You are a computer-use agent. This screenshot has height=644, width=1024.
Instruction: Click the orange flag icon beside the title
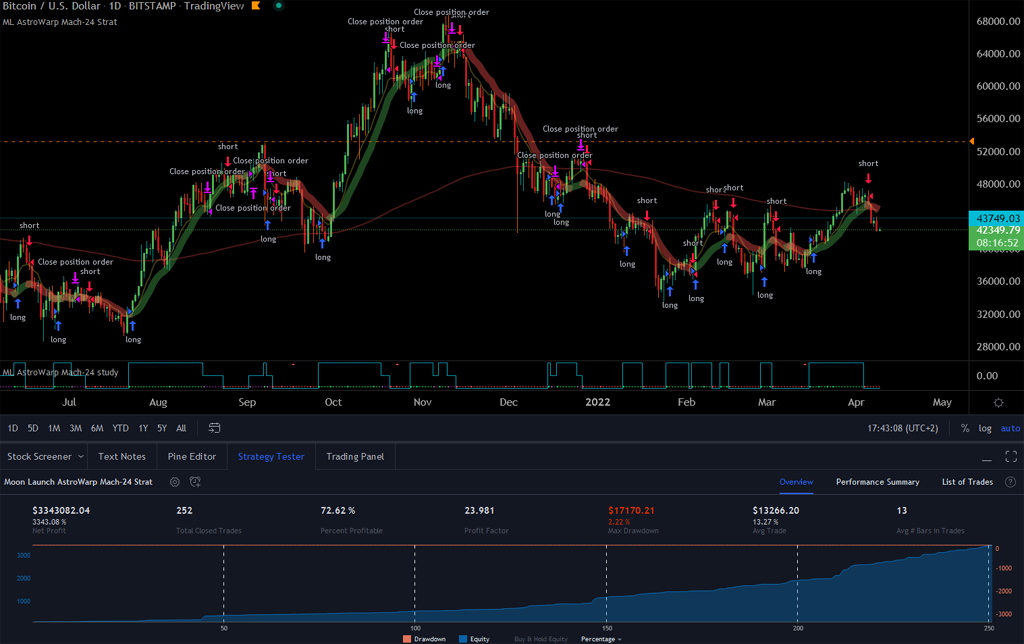click(x=257, y=6)
